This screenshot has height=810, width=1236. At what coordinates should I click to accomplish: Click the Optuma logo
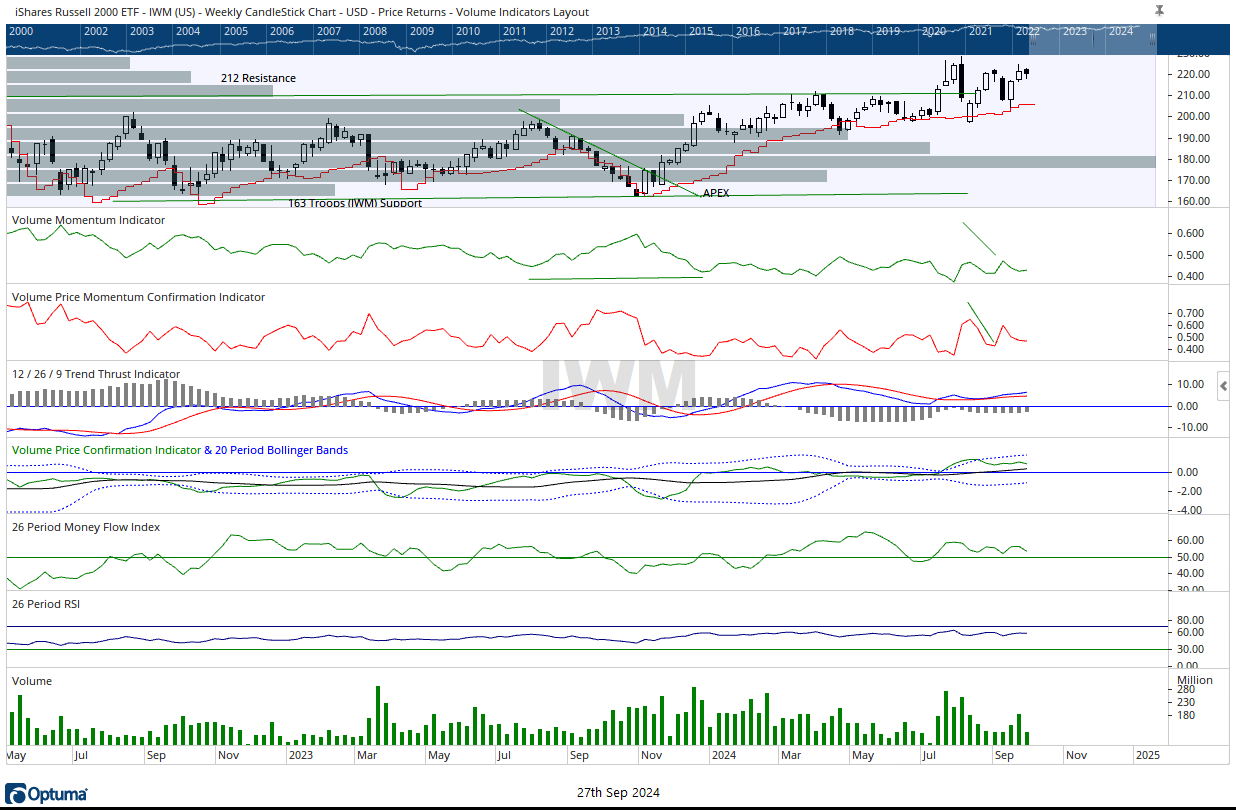[46, 795]
